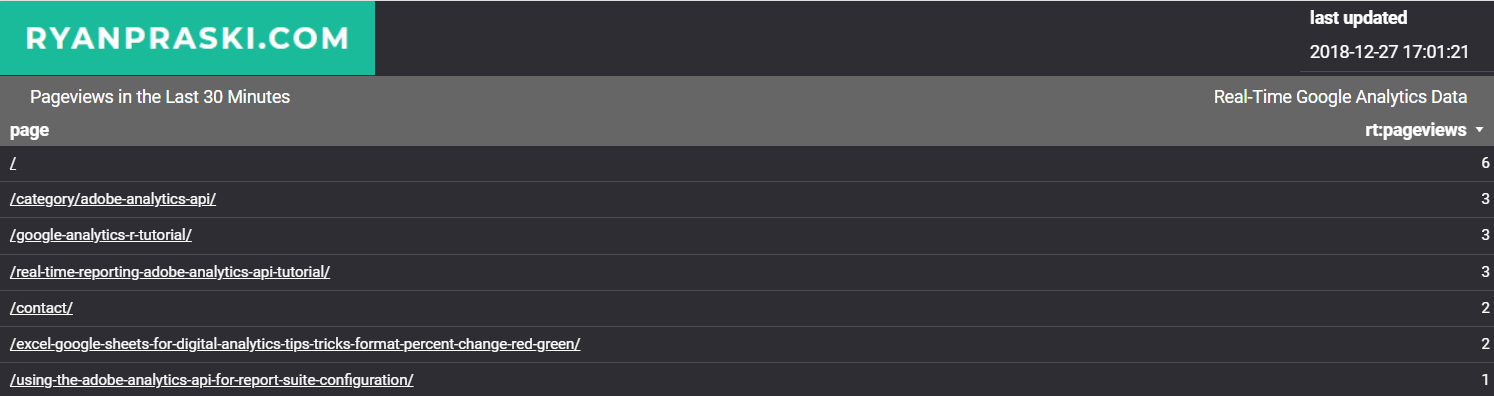The height and width of the screenshot is (396, 1494).
Task: Click the pageviews value for google-analytics-r-tutorial row
Action: (x=1485, y=235)
